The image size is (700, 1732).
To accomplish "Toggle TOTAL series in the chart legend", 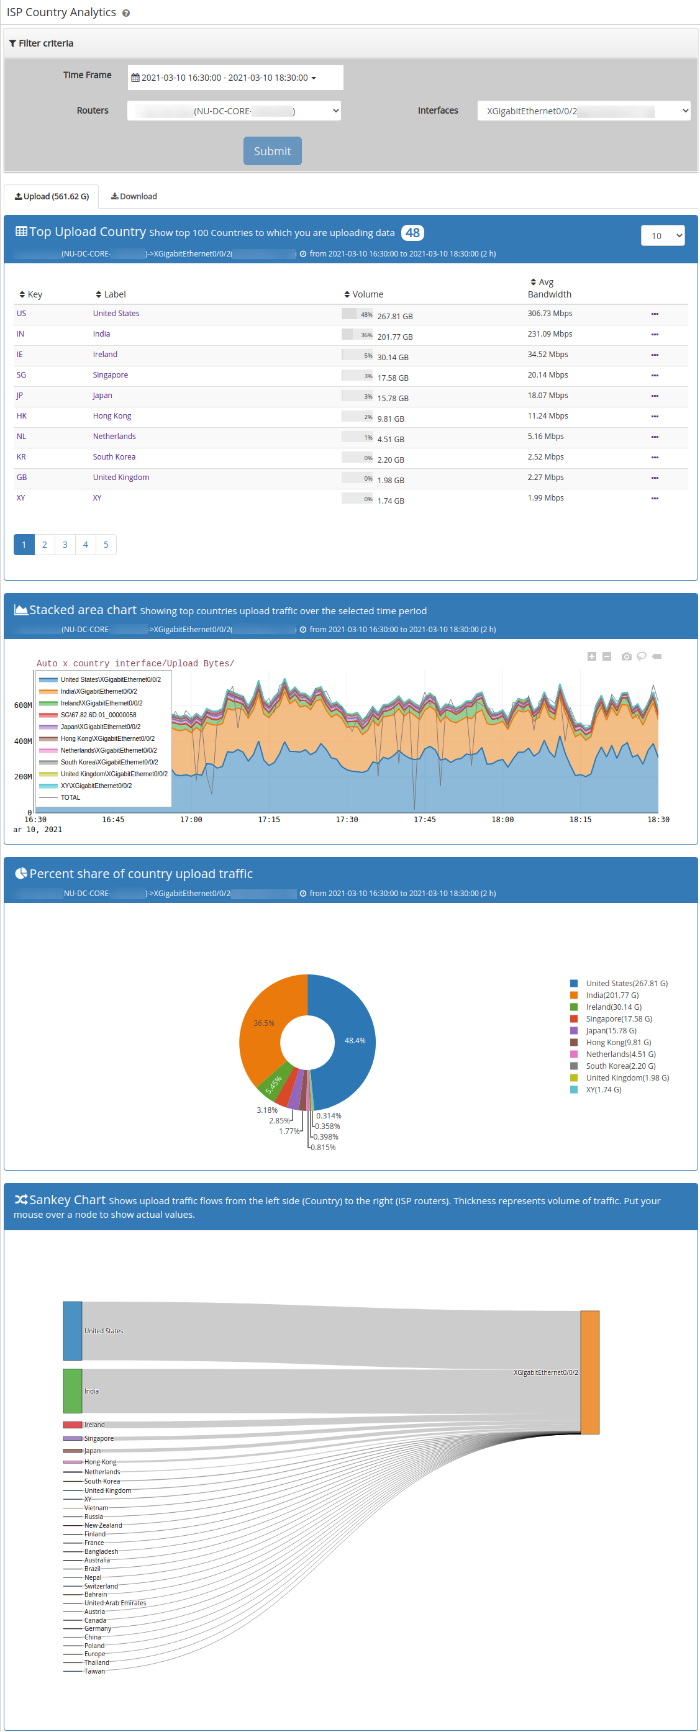I will click(70, 798).
